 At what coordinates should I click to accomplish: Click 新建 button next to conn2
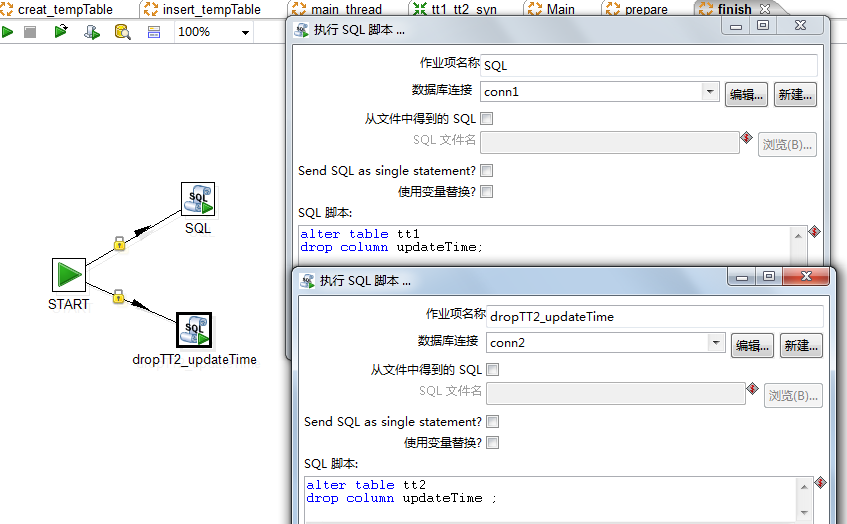[801, 345]
